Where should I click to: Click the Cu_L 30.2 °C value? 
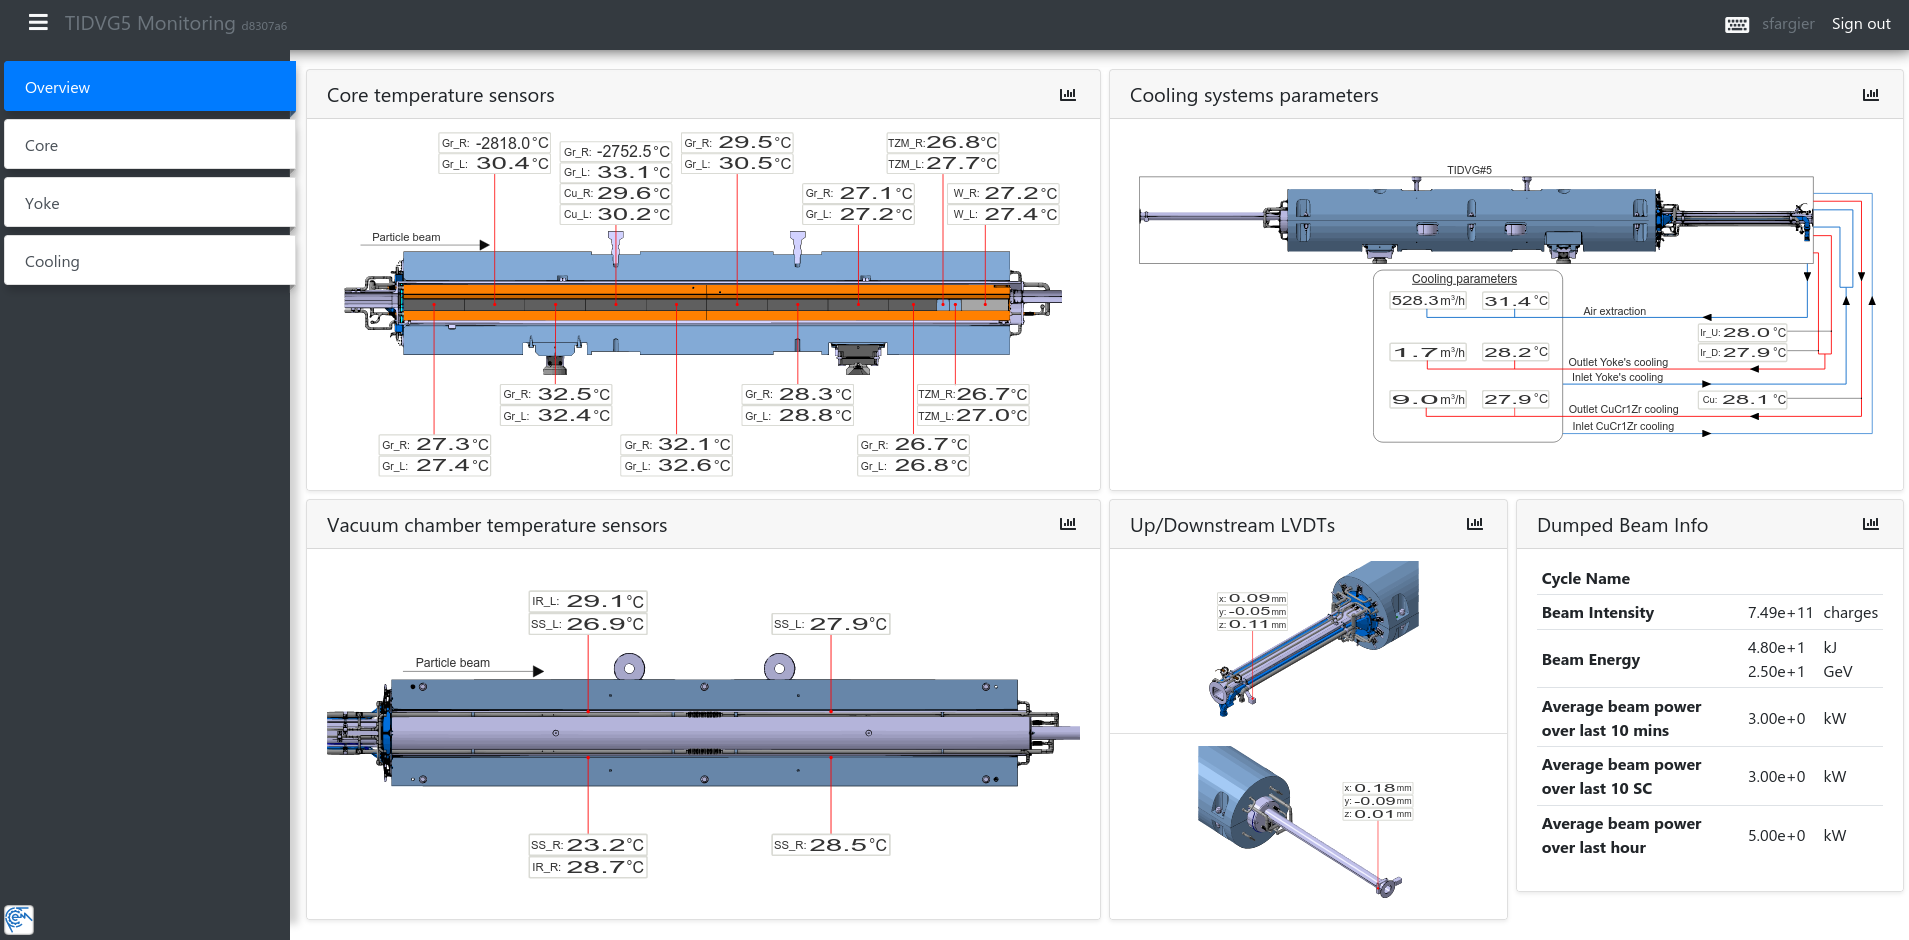(x=616, y=214)
